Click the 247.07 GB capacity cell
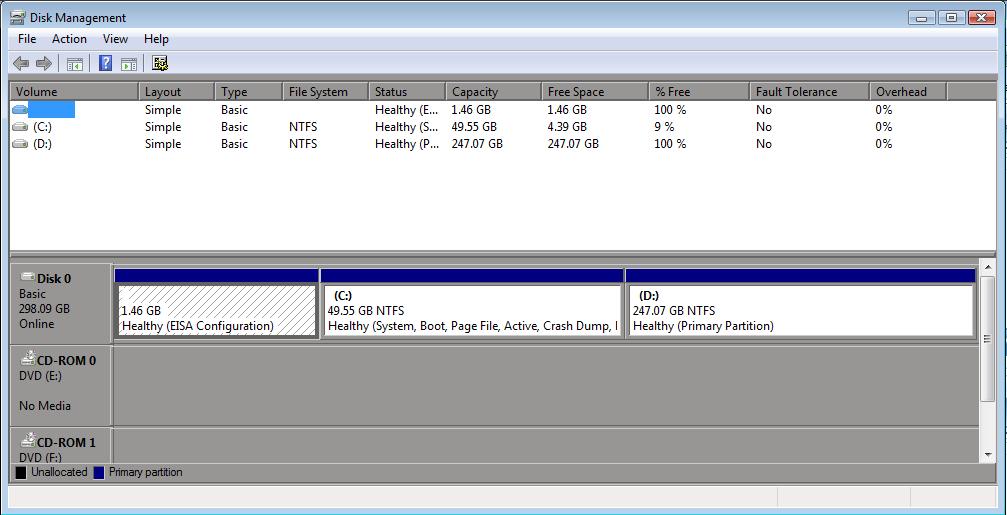 tap(477, 144)
